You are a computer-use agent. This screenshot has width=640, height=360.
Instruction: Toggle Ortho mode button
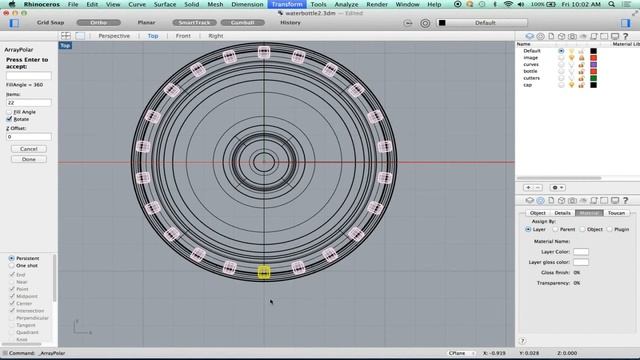pyautogui.click(x=98, y=23)
